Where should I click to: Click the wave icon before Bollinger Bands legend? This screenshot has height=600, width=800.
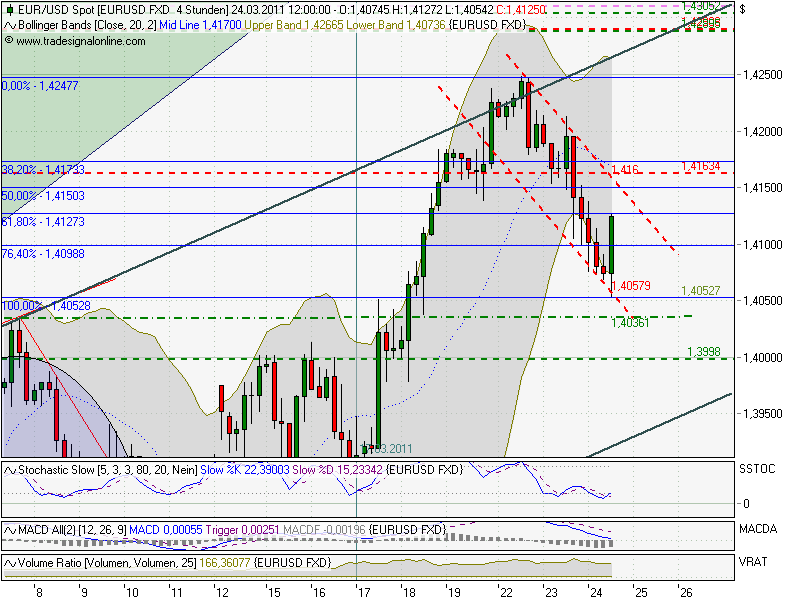click(8, 24)
